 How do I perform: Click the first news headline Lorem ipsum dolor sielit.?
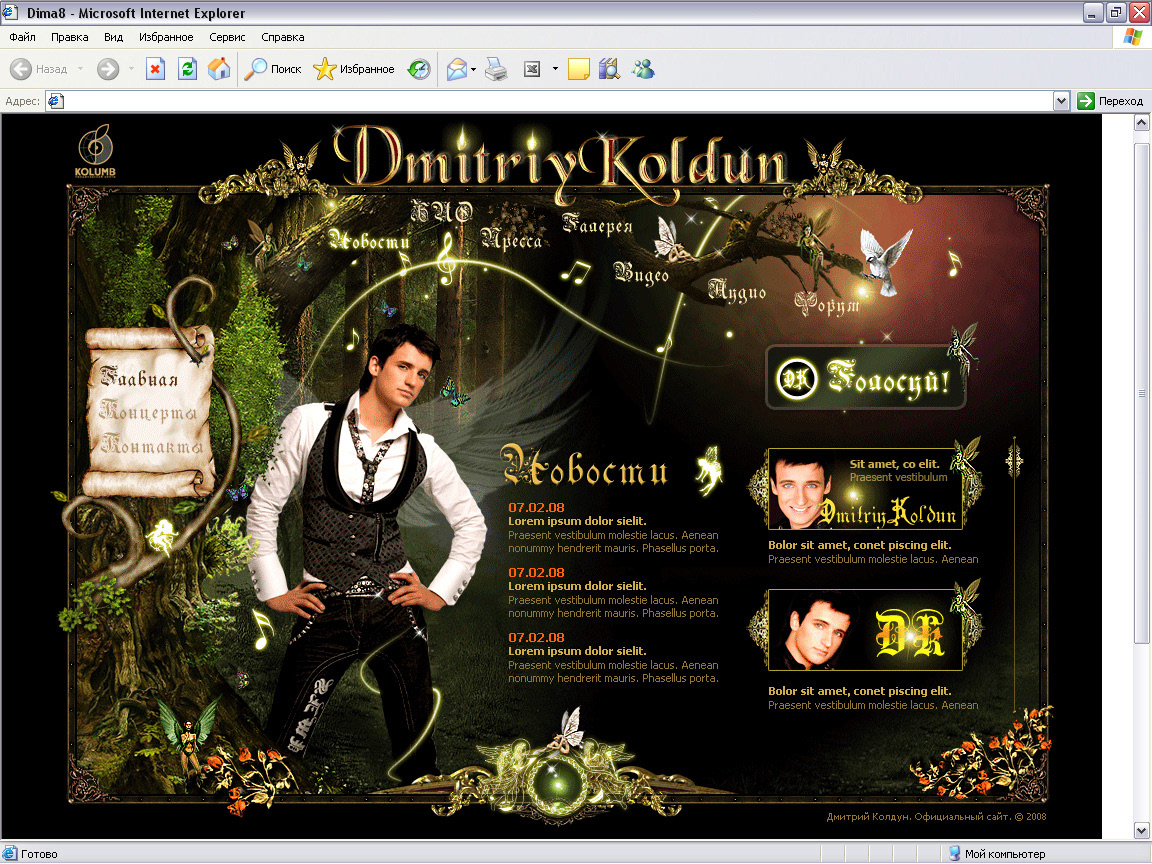pyautogui.click(x=577, y=521)
